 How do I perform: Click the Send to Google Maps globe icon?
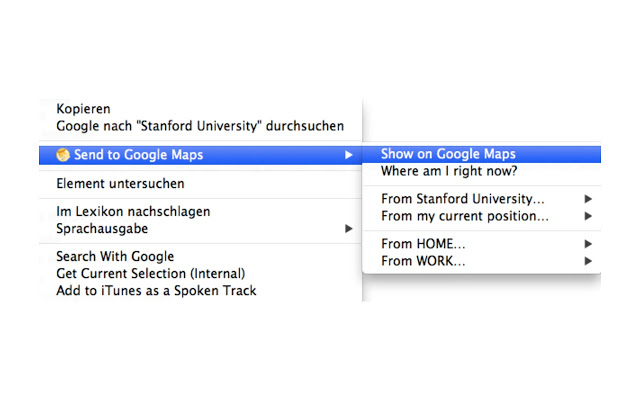[x=63, y=155]
